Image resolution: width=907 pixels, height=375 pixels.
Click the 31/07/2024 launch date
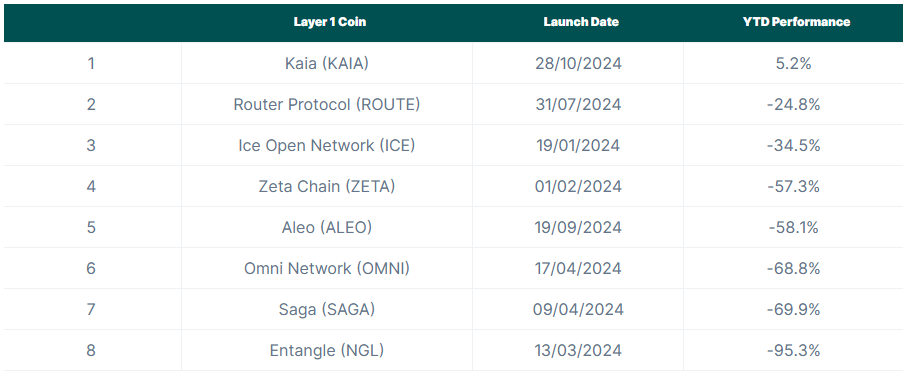[x=578, y=104]
